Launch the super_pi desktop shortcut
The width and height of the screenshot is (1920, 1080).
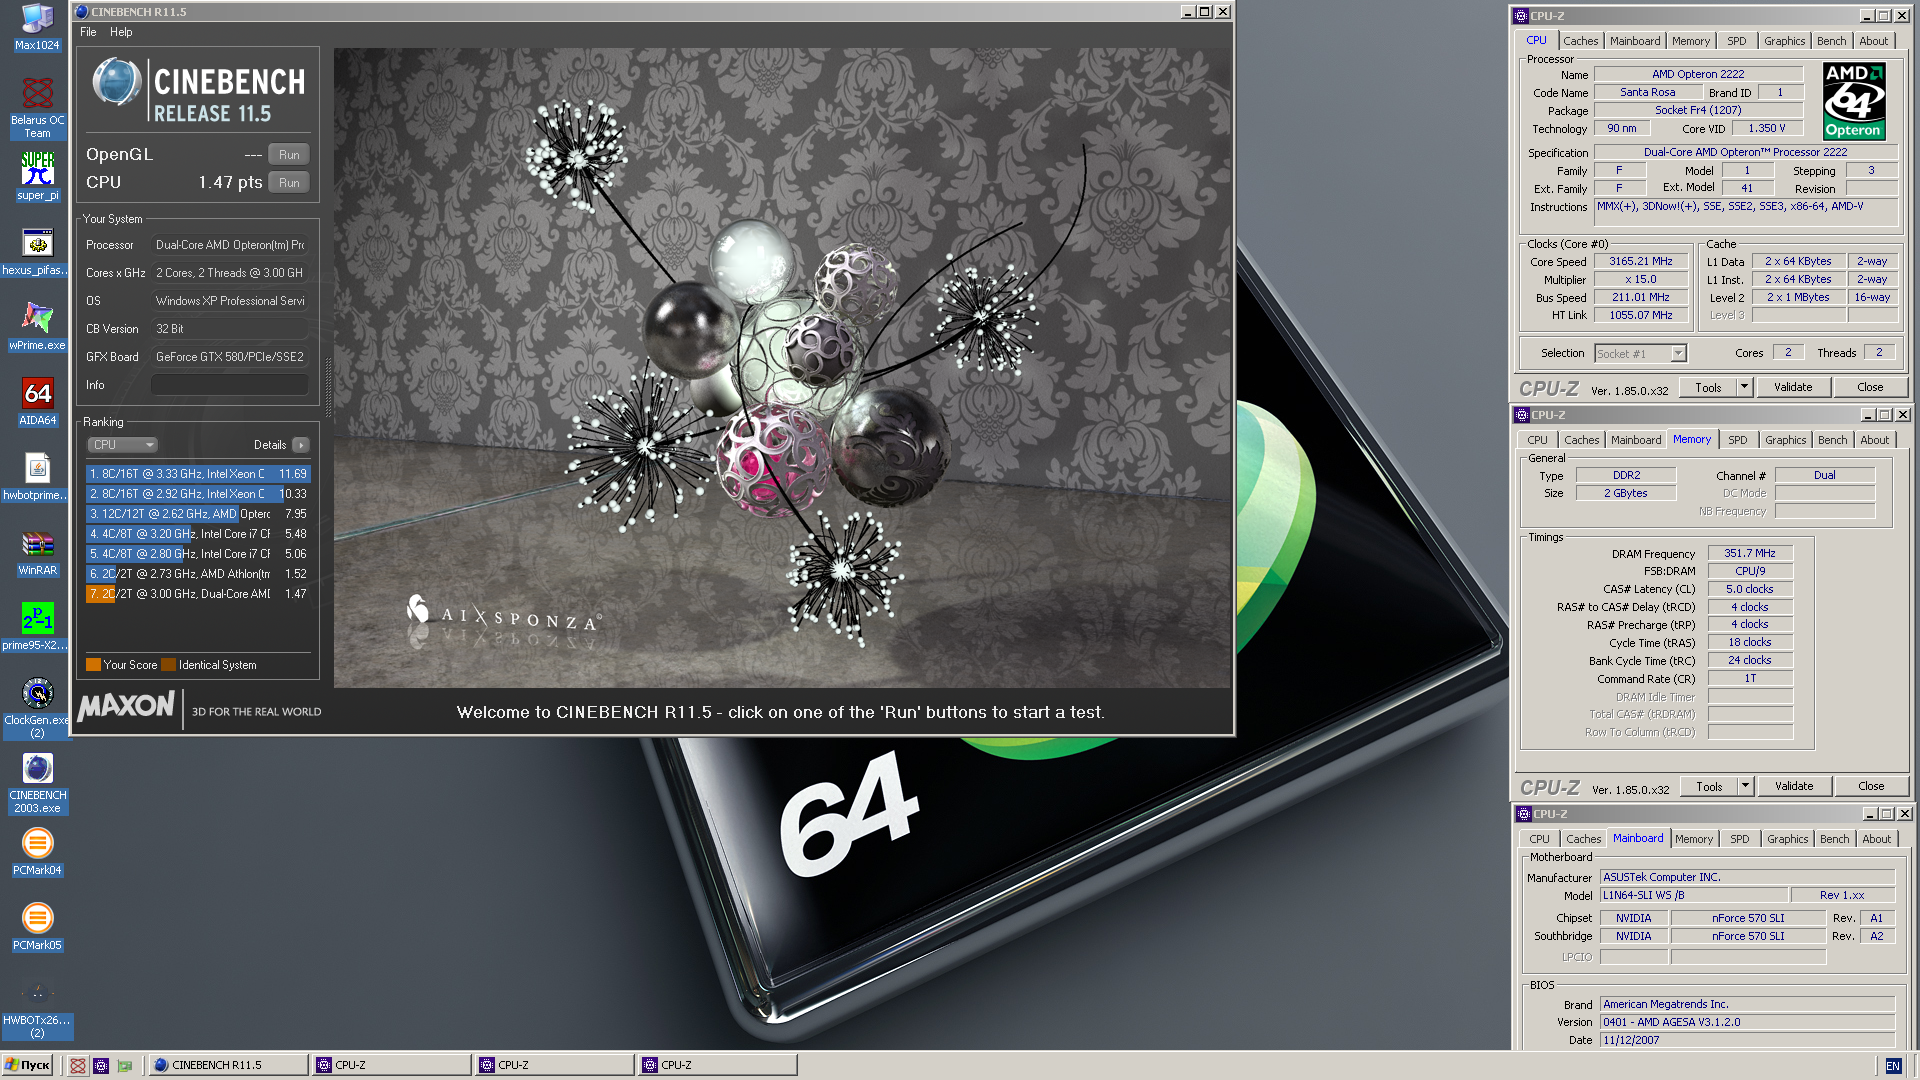(x=37, y=176)
